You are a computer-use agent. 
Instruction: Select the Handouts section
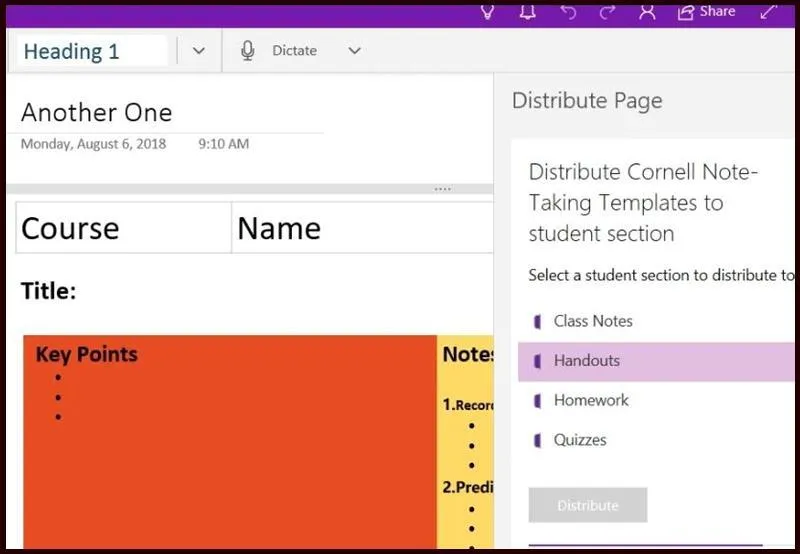[x=656, y=362]
